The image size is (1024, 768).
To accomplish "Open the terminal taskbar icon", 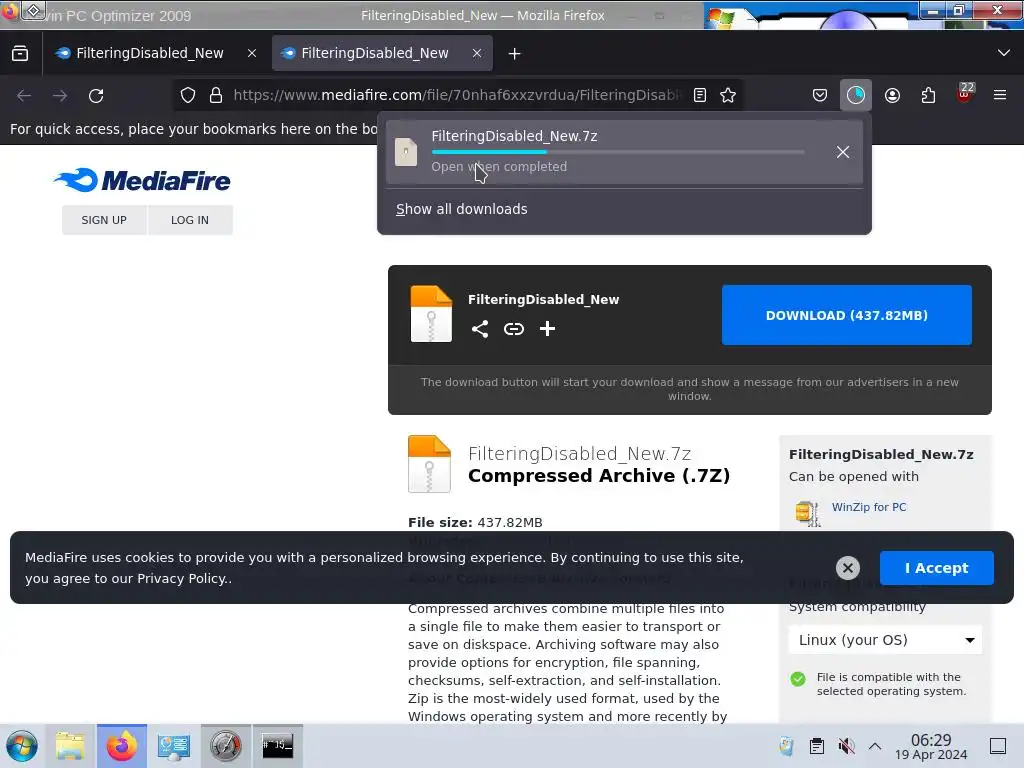I will point(278,746).
